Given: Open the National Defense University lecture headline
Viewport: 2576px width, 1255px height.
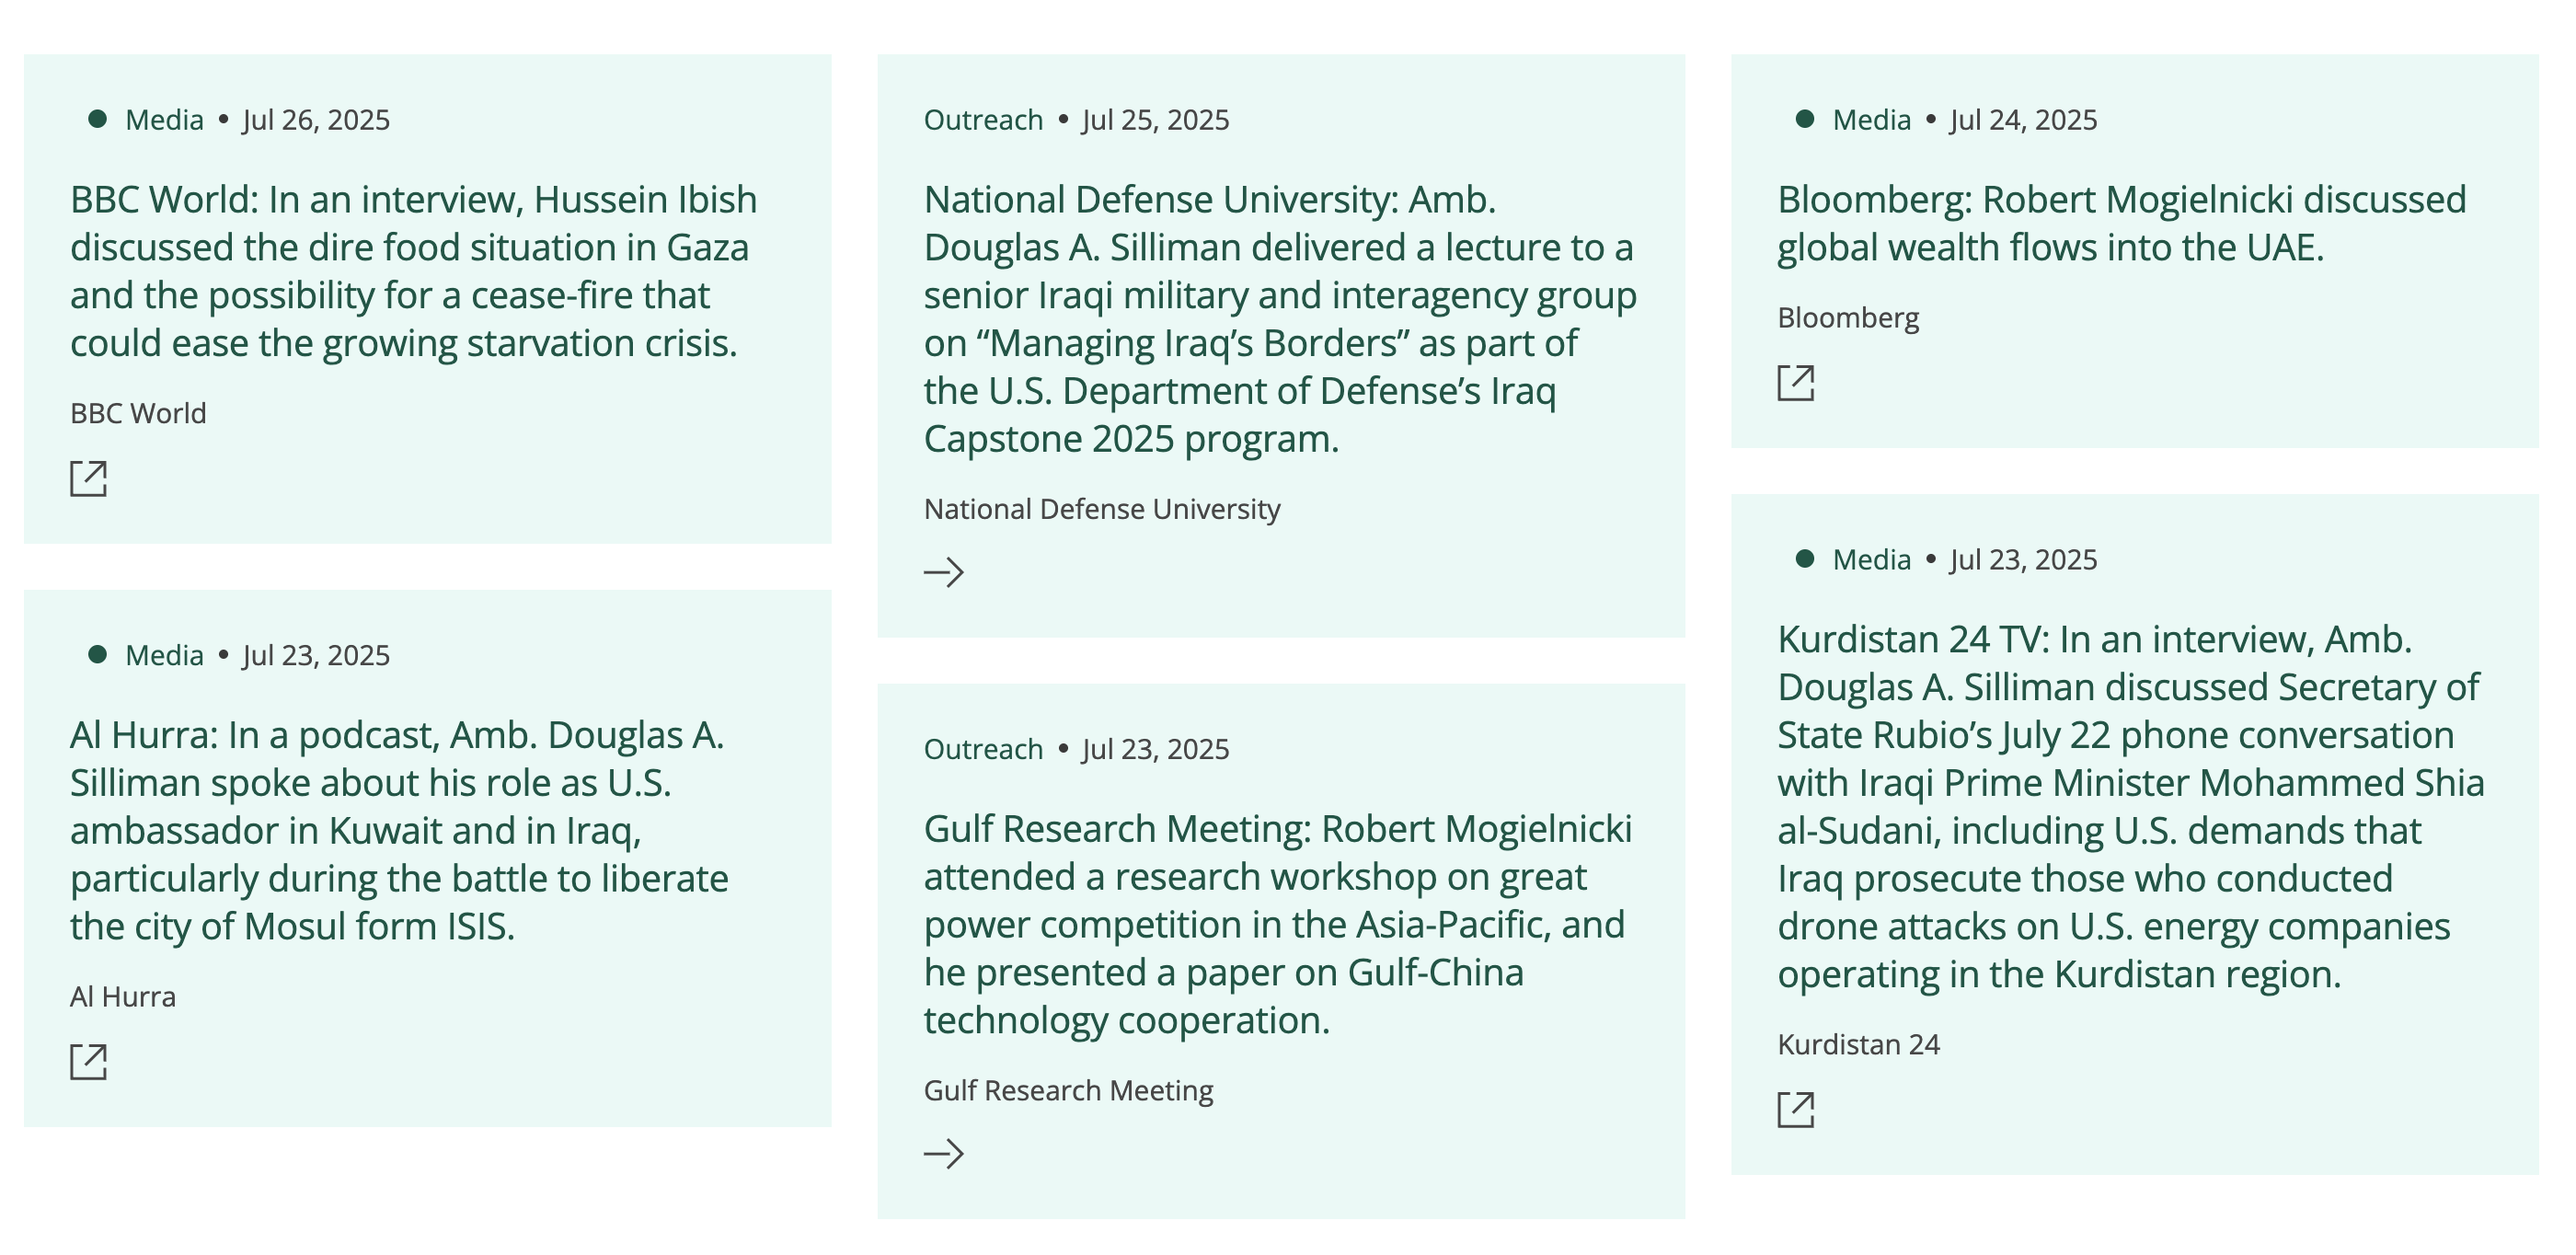Looking at the screenshot, I should pyautogui.click(x=1280, y=319).
